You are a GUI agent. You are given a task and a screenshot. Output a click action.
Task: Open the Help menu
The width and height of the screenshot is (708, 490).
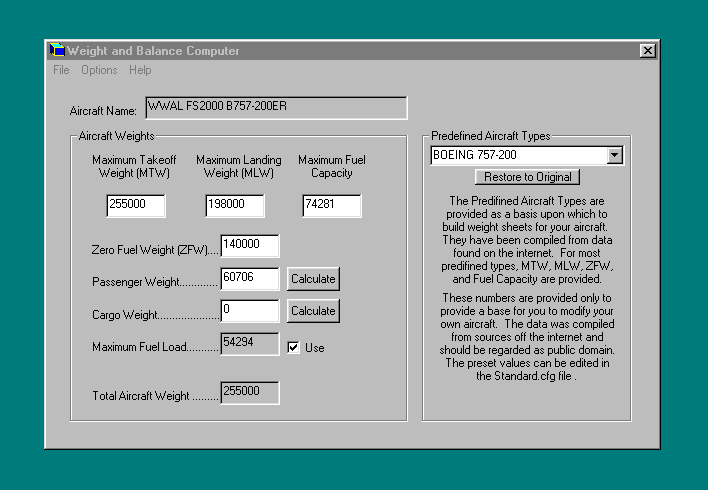(x=140, y=70)
